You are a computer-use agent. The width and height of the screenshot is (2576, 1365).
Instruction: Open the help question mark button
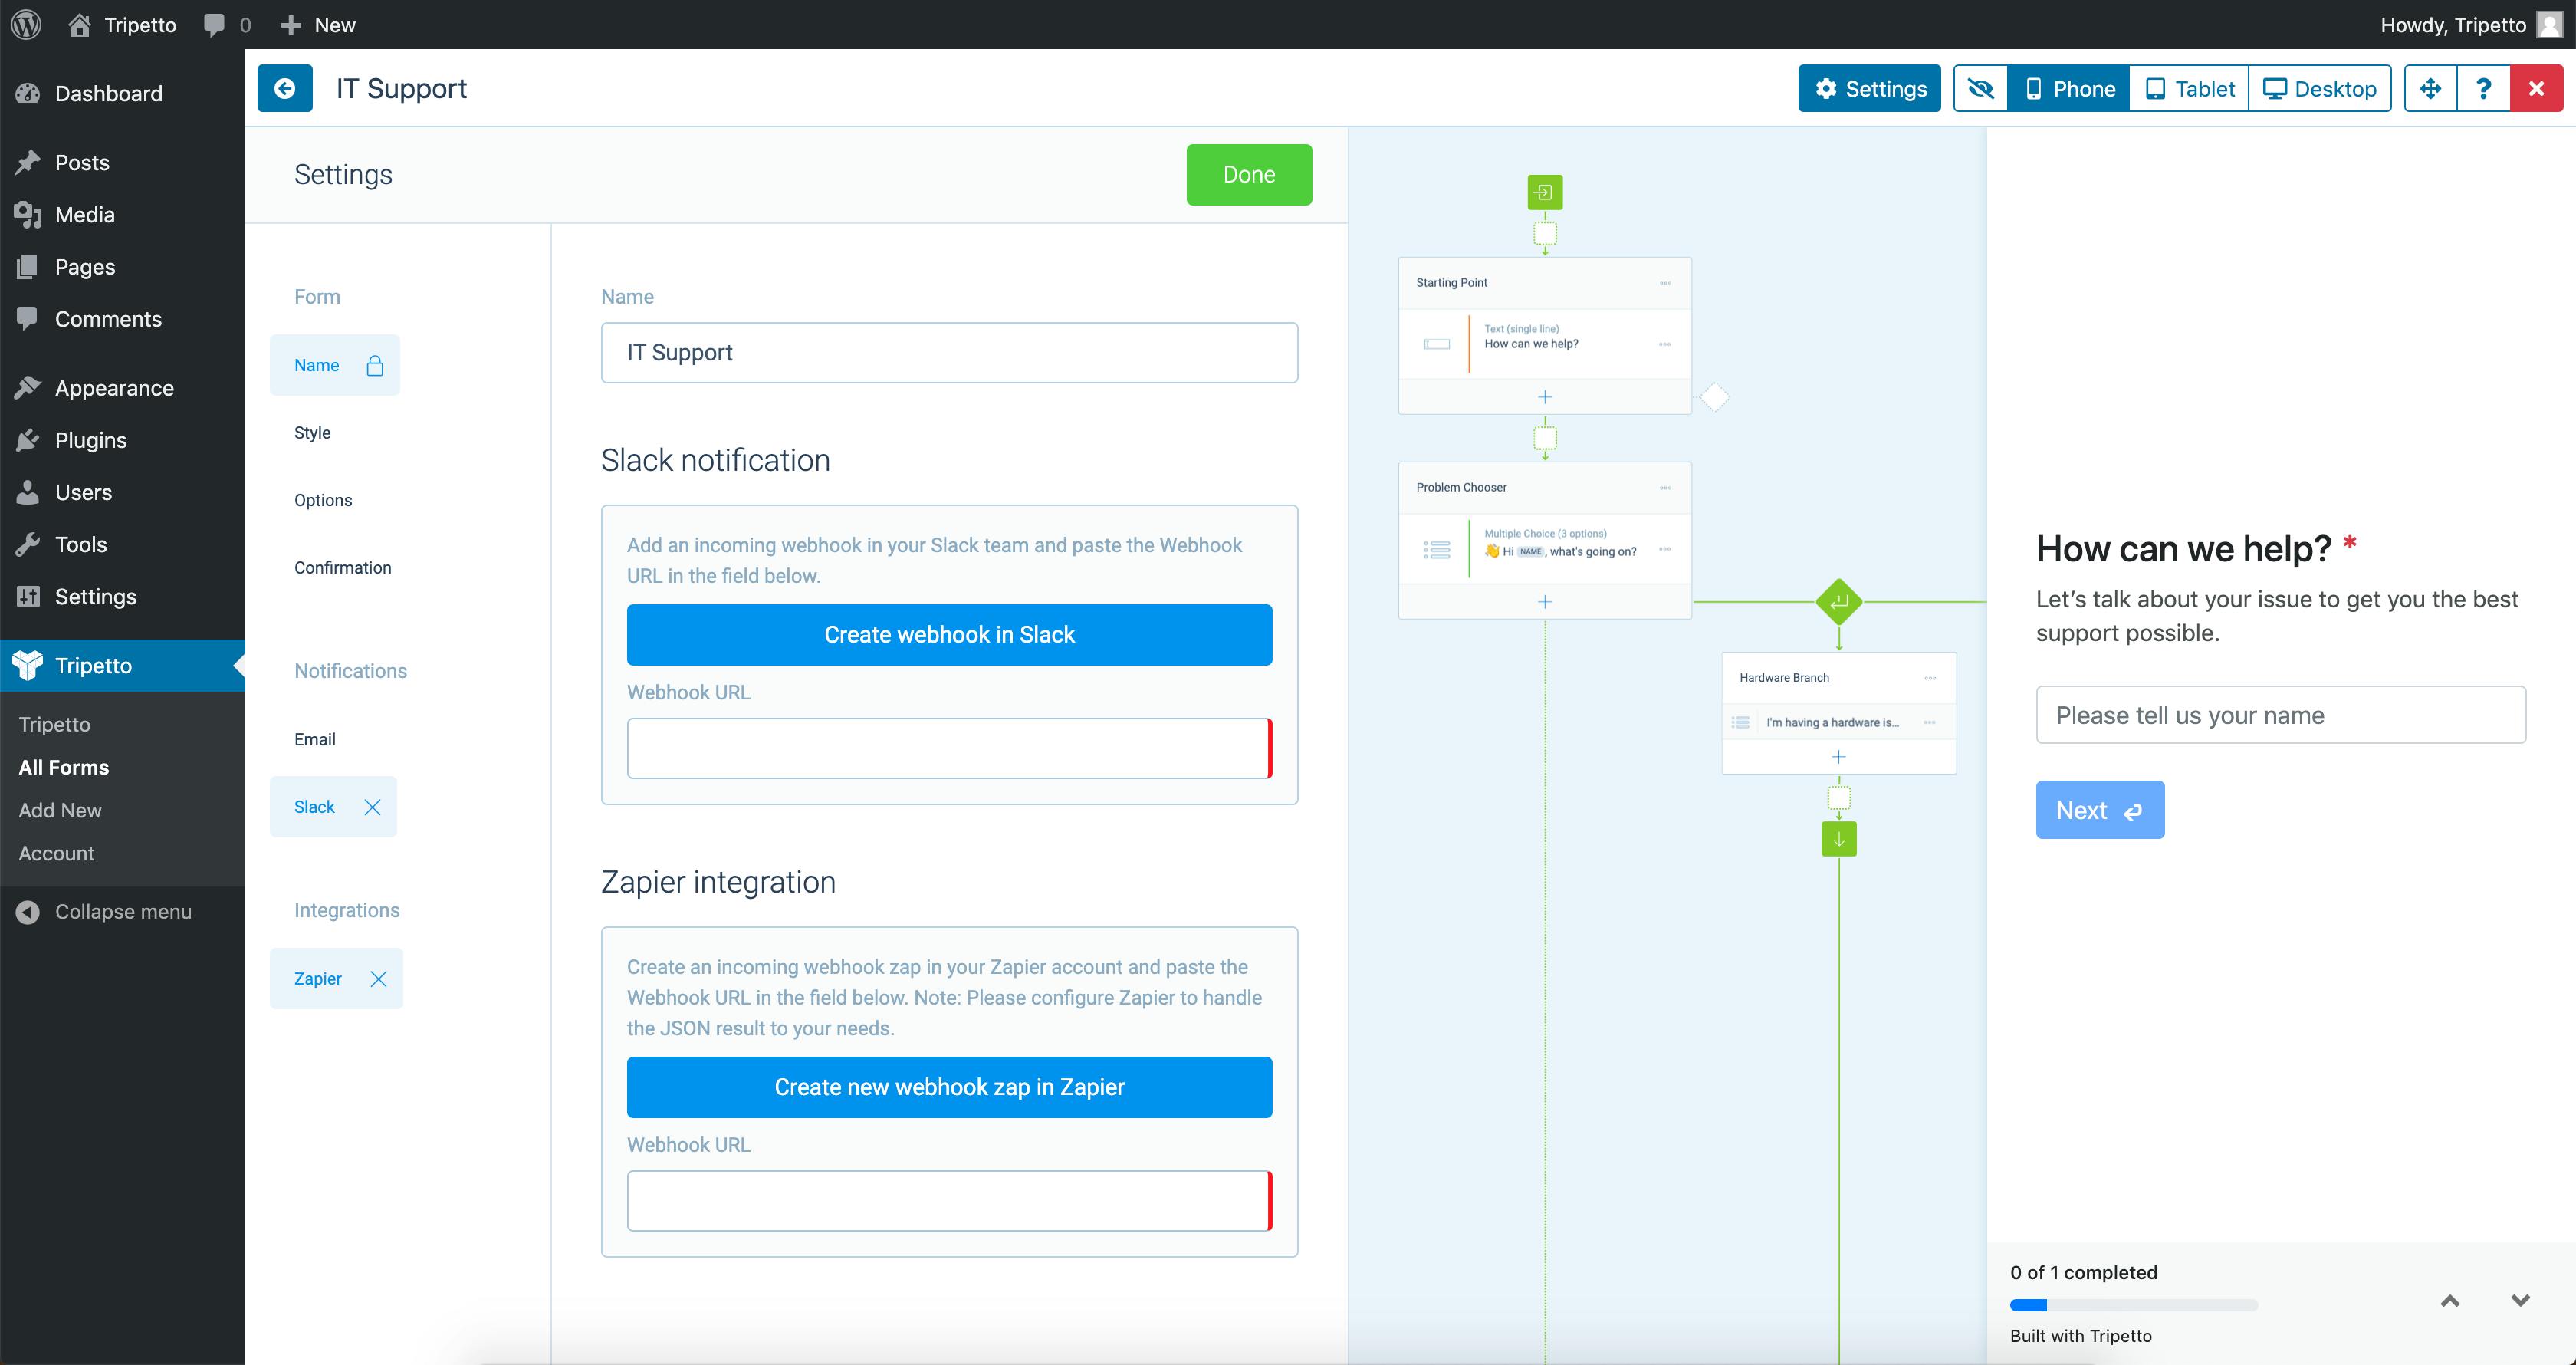tap(2484, 88)
